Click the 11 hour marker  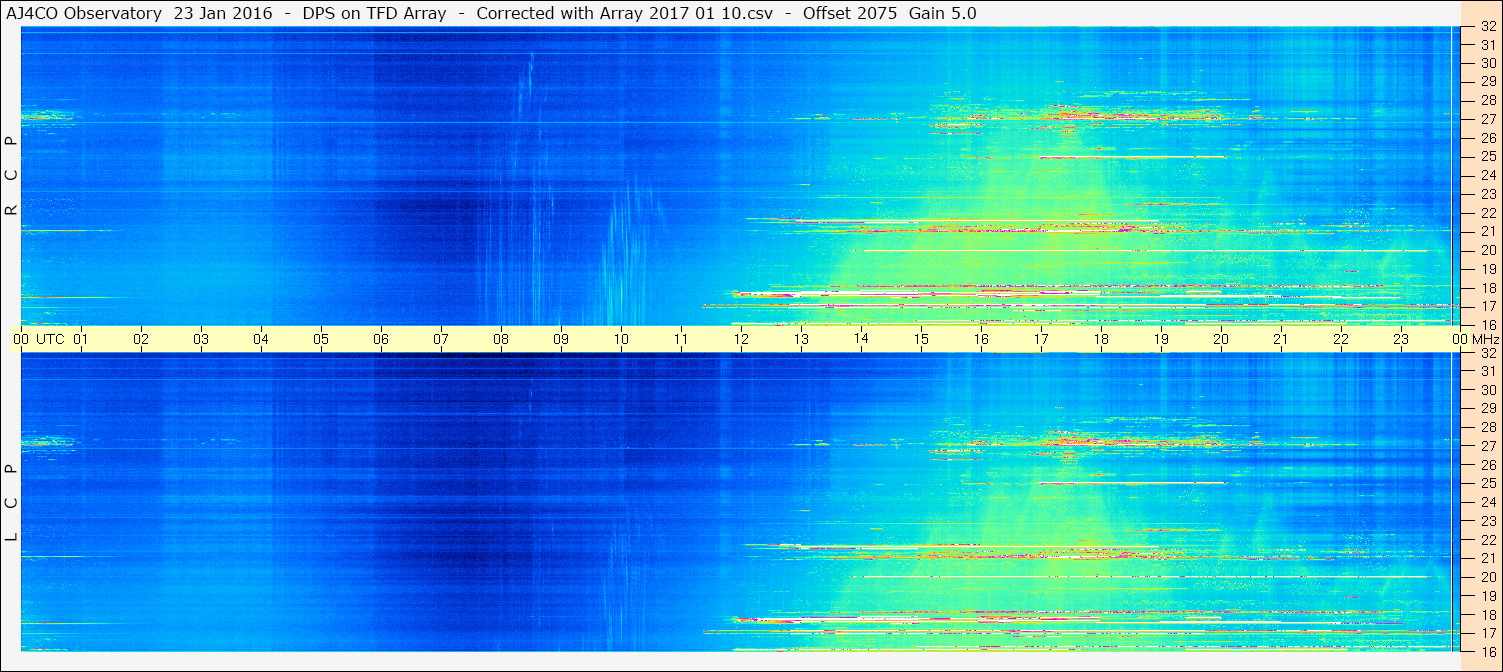[x=681, y=339]
